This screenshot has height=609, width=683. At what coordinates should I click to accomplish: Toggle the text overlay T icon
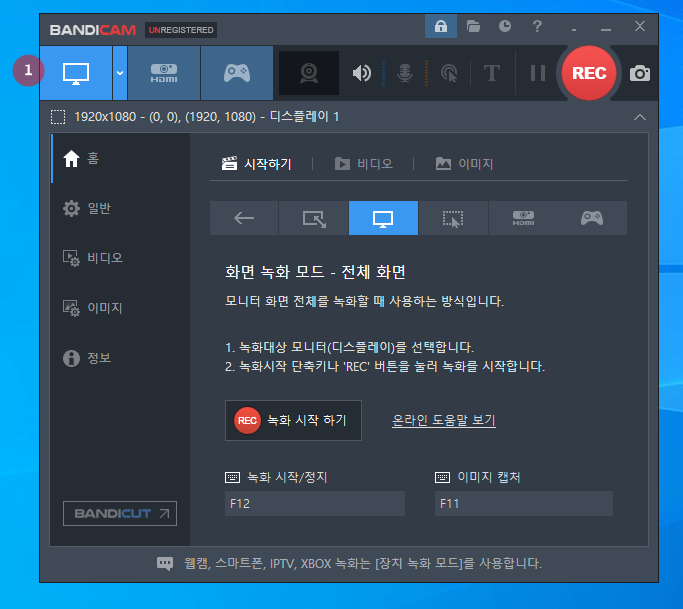(x=492, y=73)
